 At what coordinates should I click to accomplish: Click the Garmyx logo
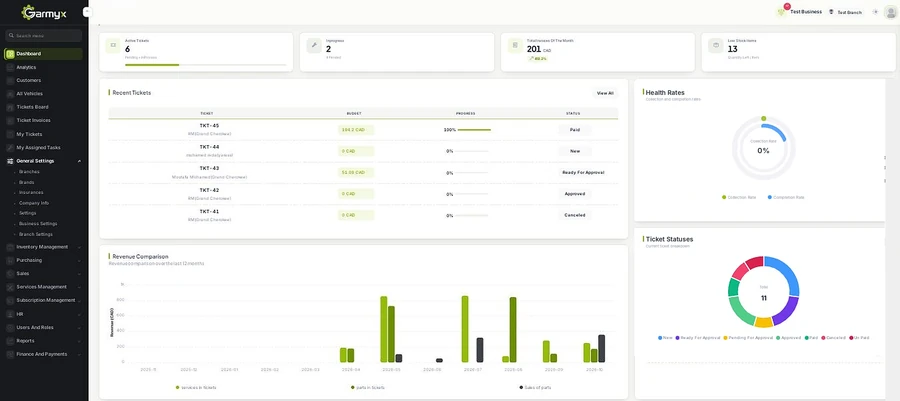click(44, 12)
